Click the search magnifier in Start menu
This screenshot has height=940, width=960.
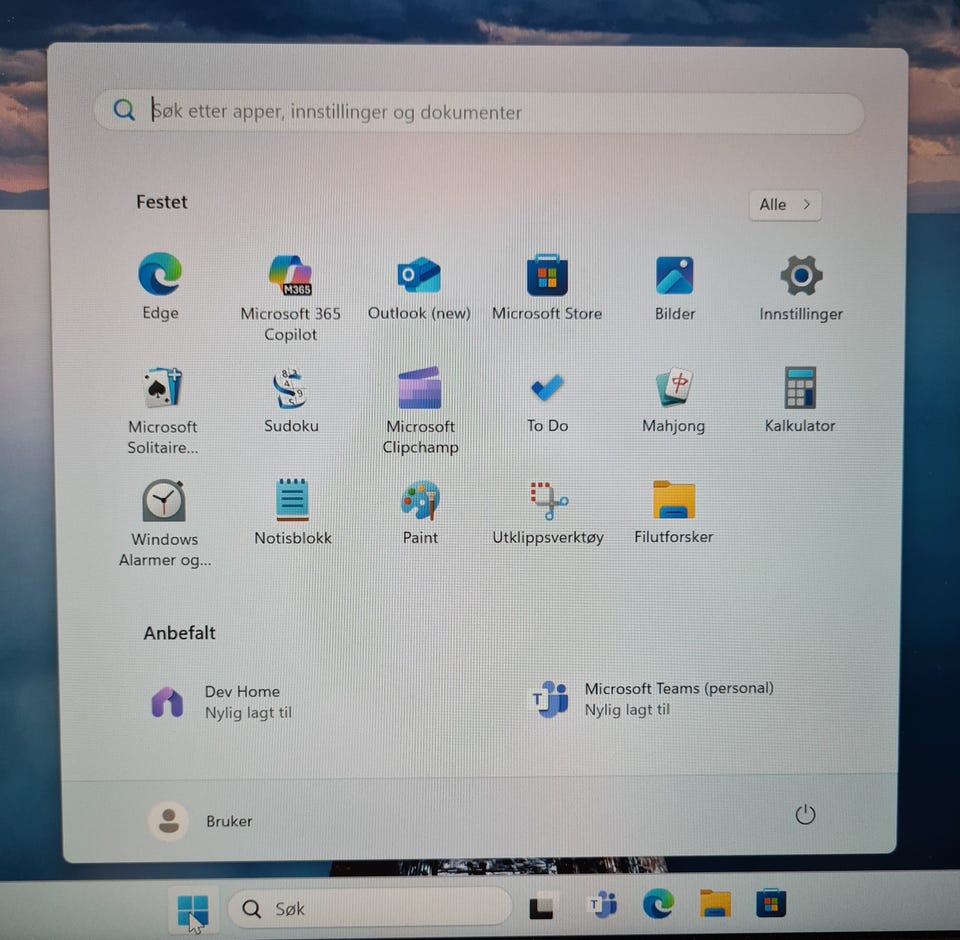[x=124, y=110]
